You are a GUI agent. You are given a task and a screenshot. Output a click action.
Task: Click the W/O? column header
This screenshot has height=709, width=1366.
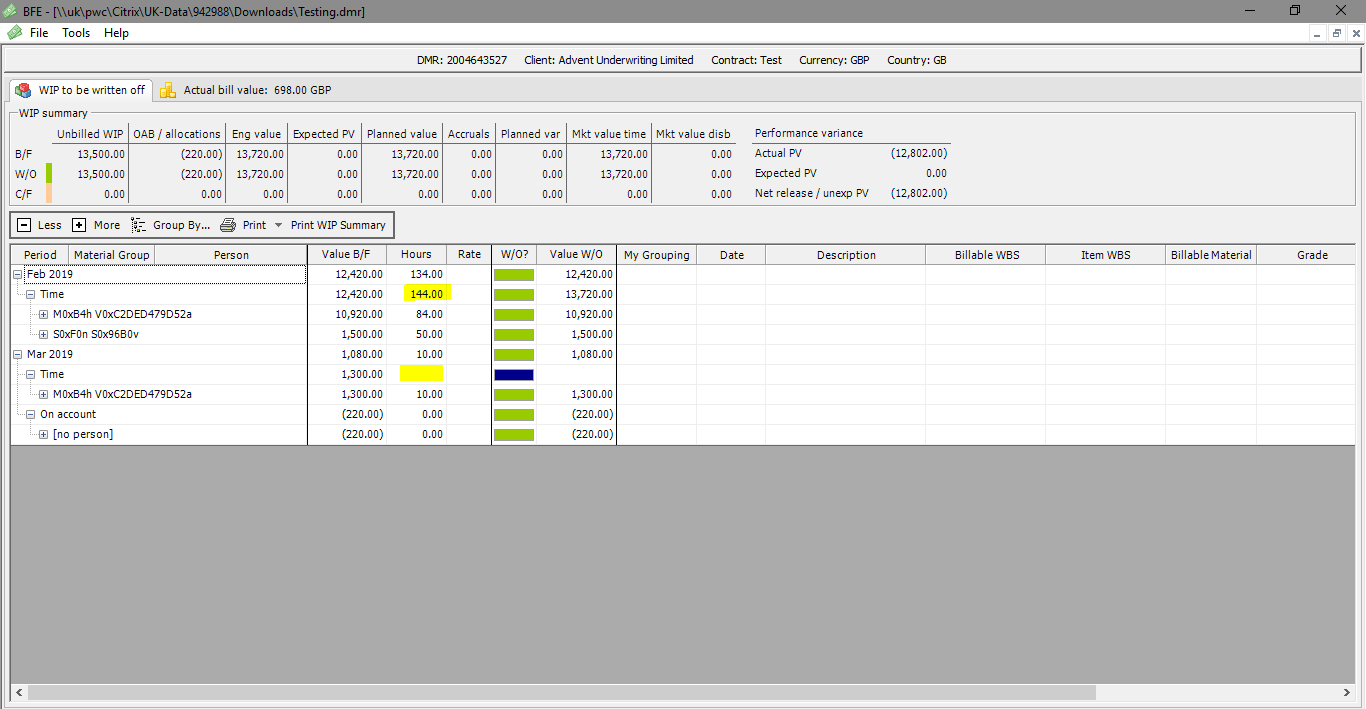pos(514,255)
